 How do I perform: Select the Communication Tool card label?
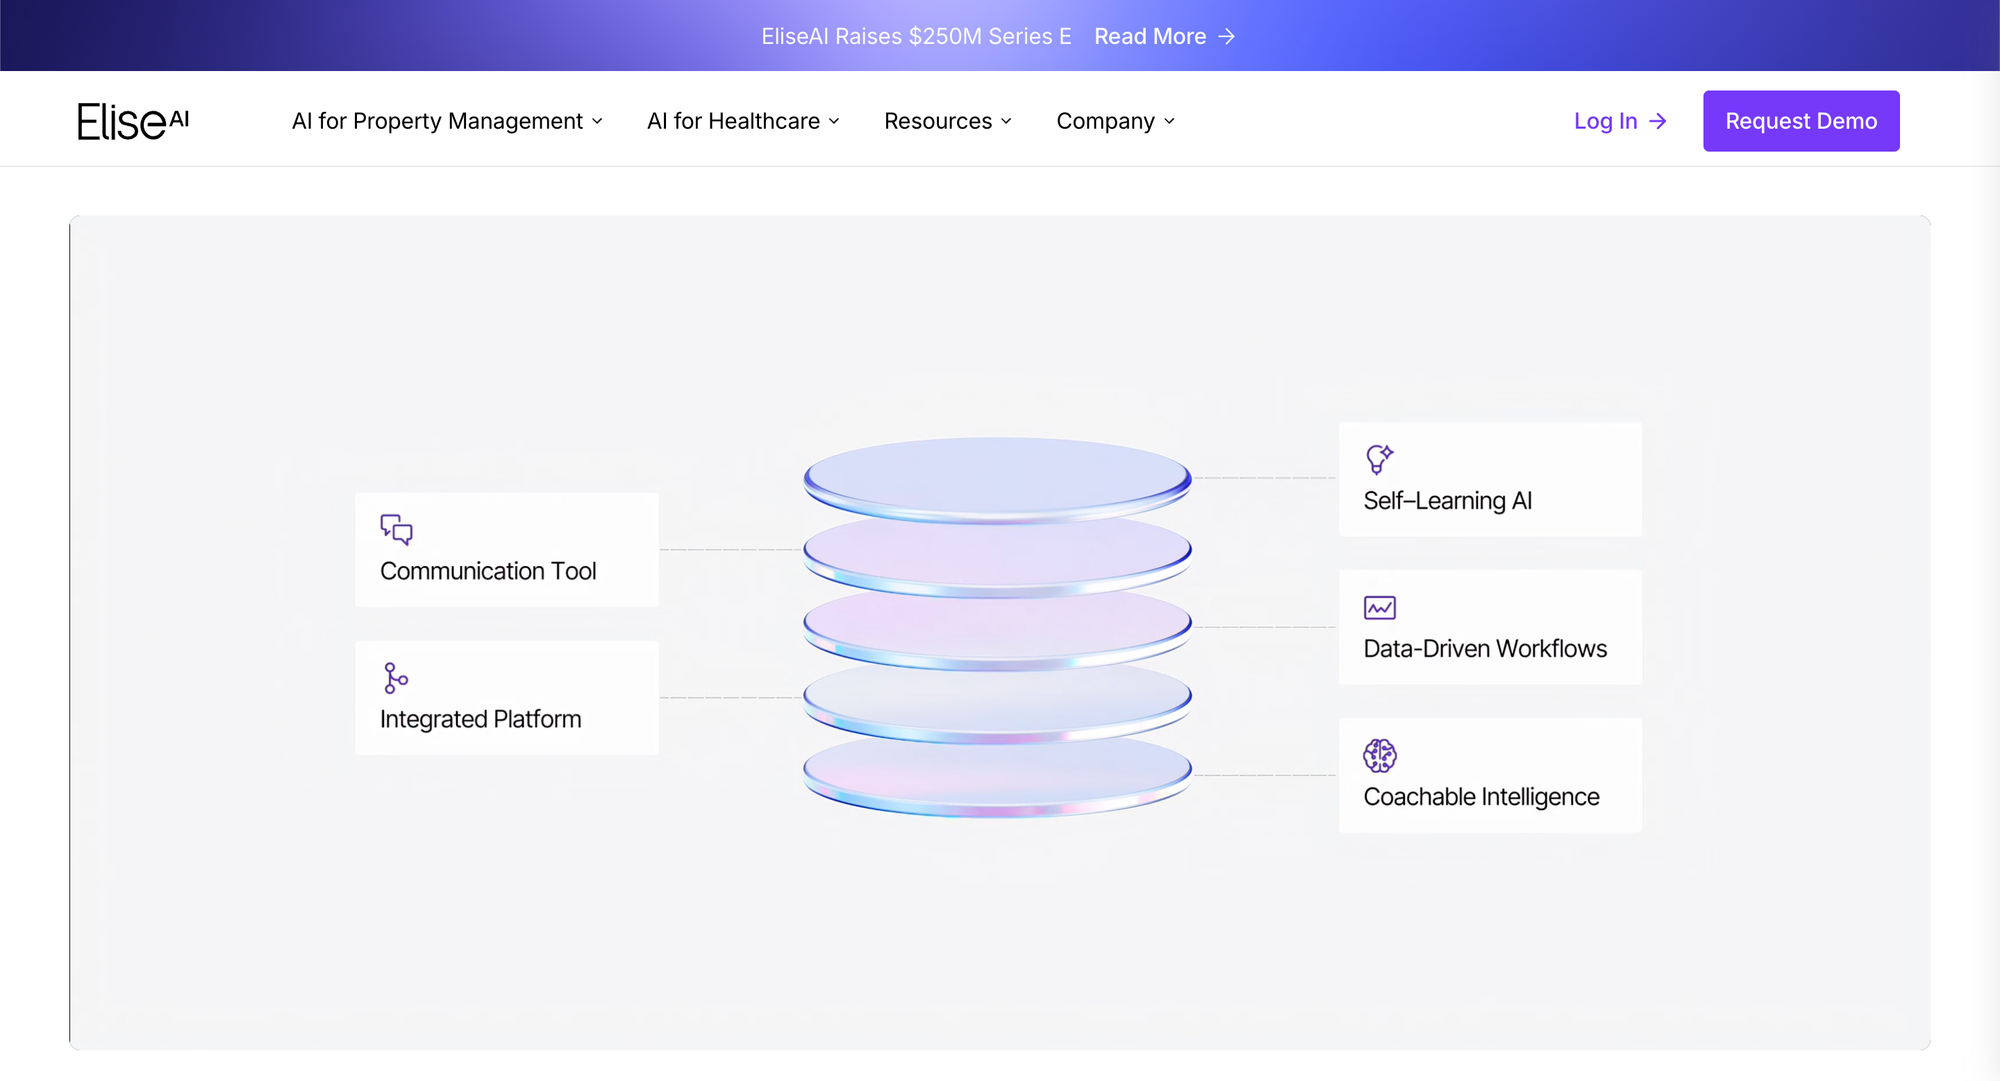[x=488, y=571]
